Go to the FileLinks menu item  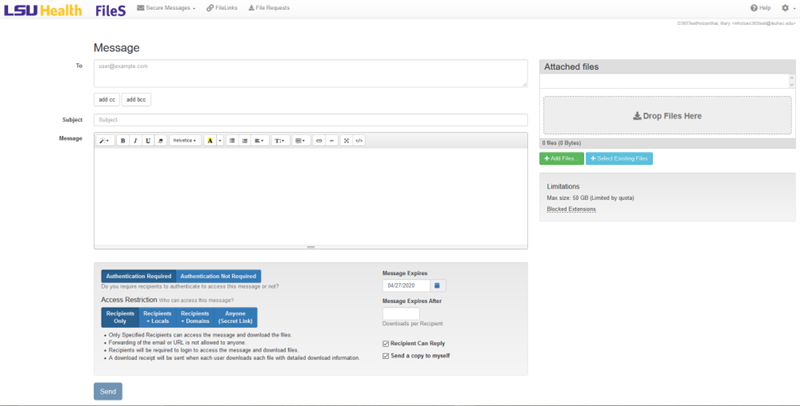tap(223, 8)
